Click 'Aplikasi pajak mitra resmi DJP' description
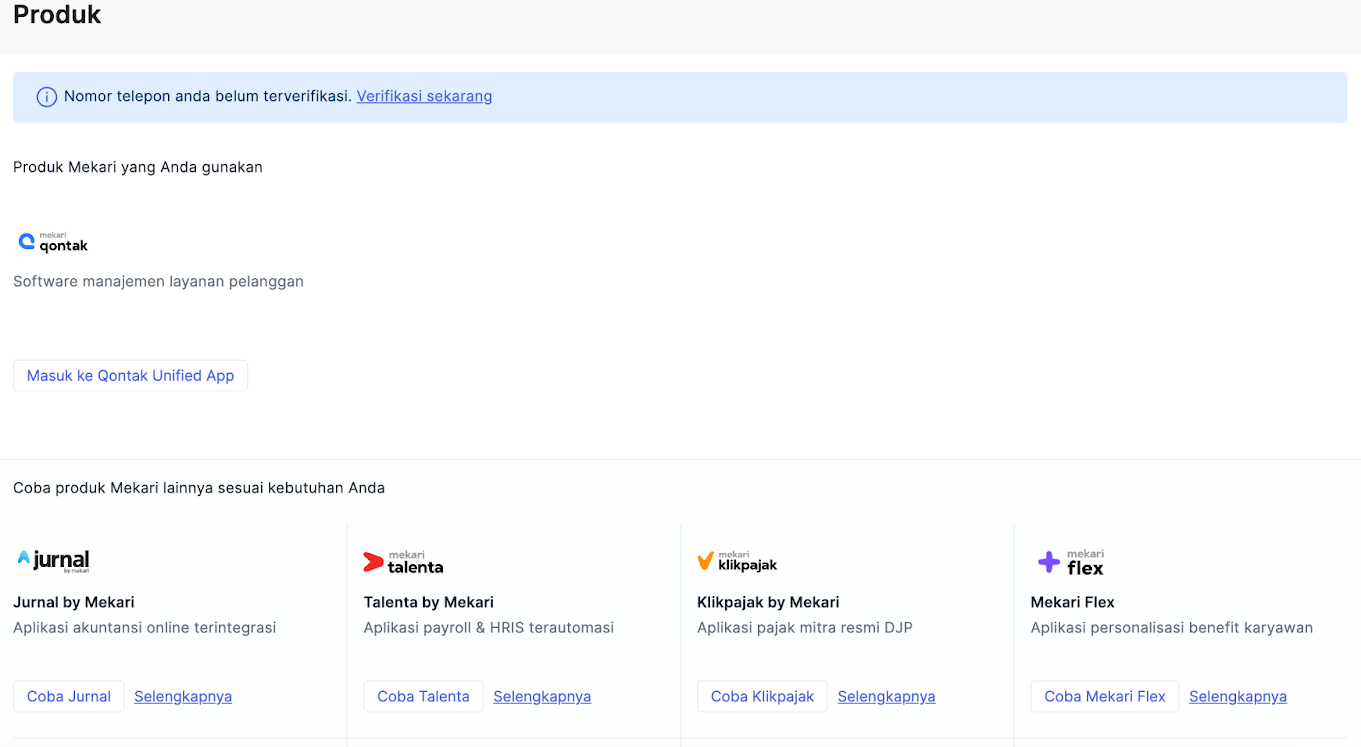Screen dimensions: 1361x747 pos(805,628)
